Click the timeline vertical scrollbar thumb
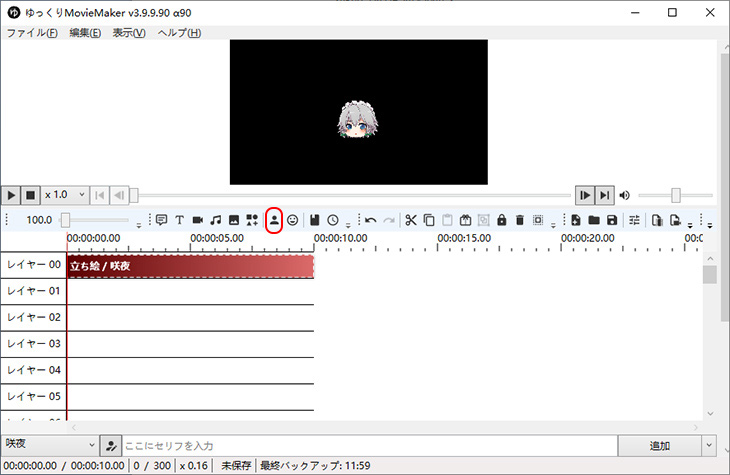The image size is (730, 475). click(710, 274)
